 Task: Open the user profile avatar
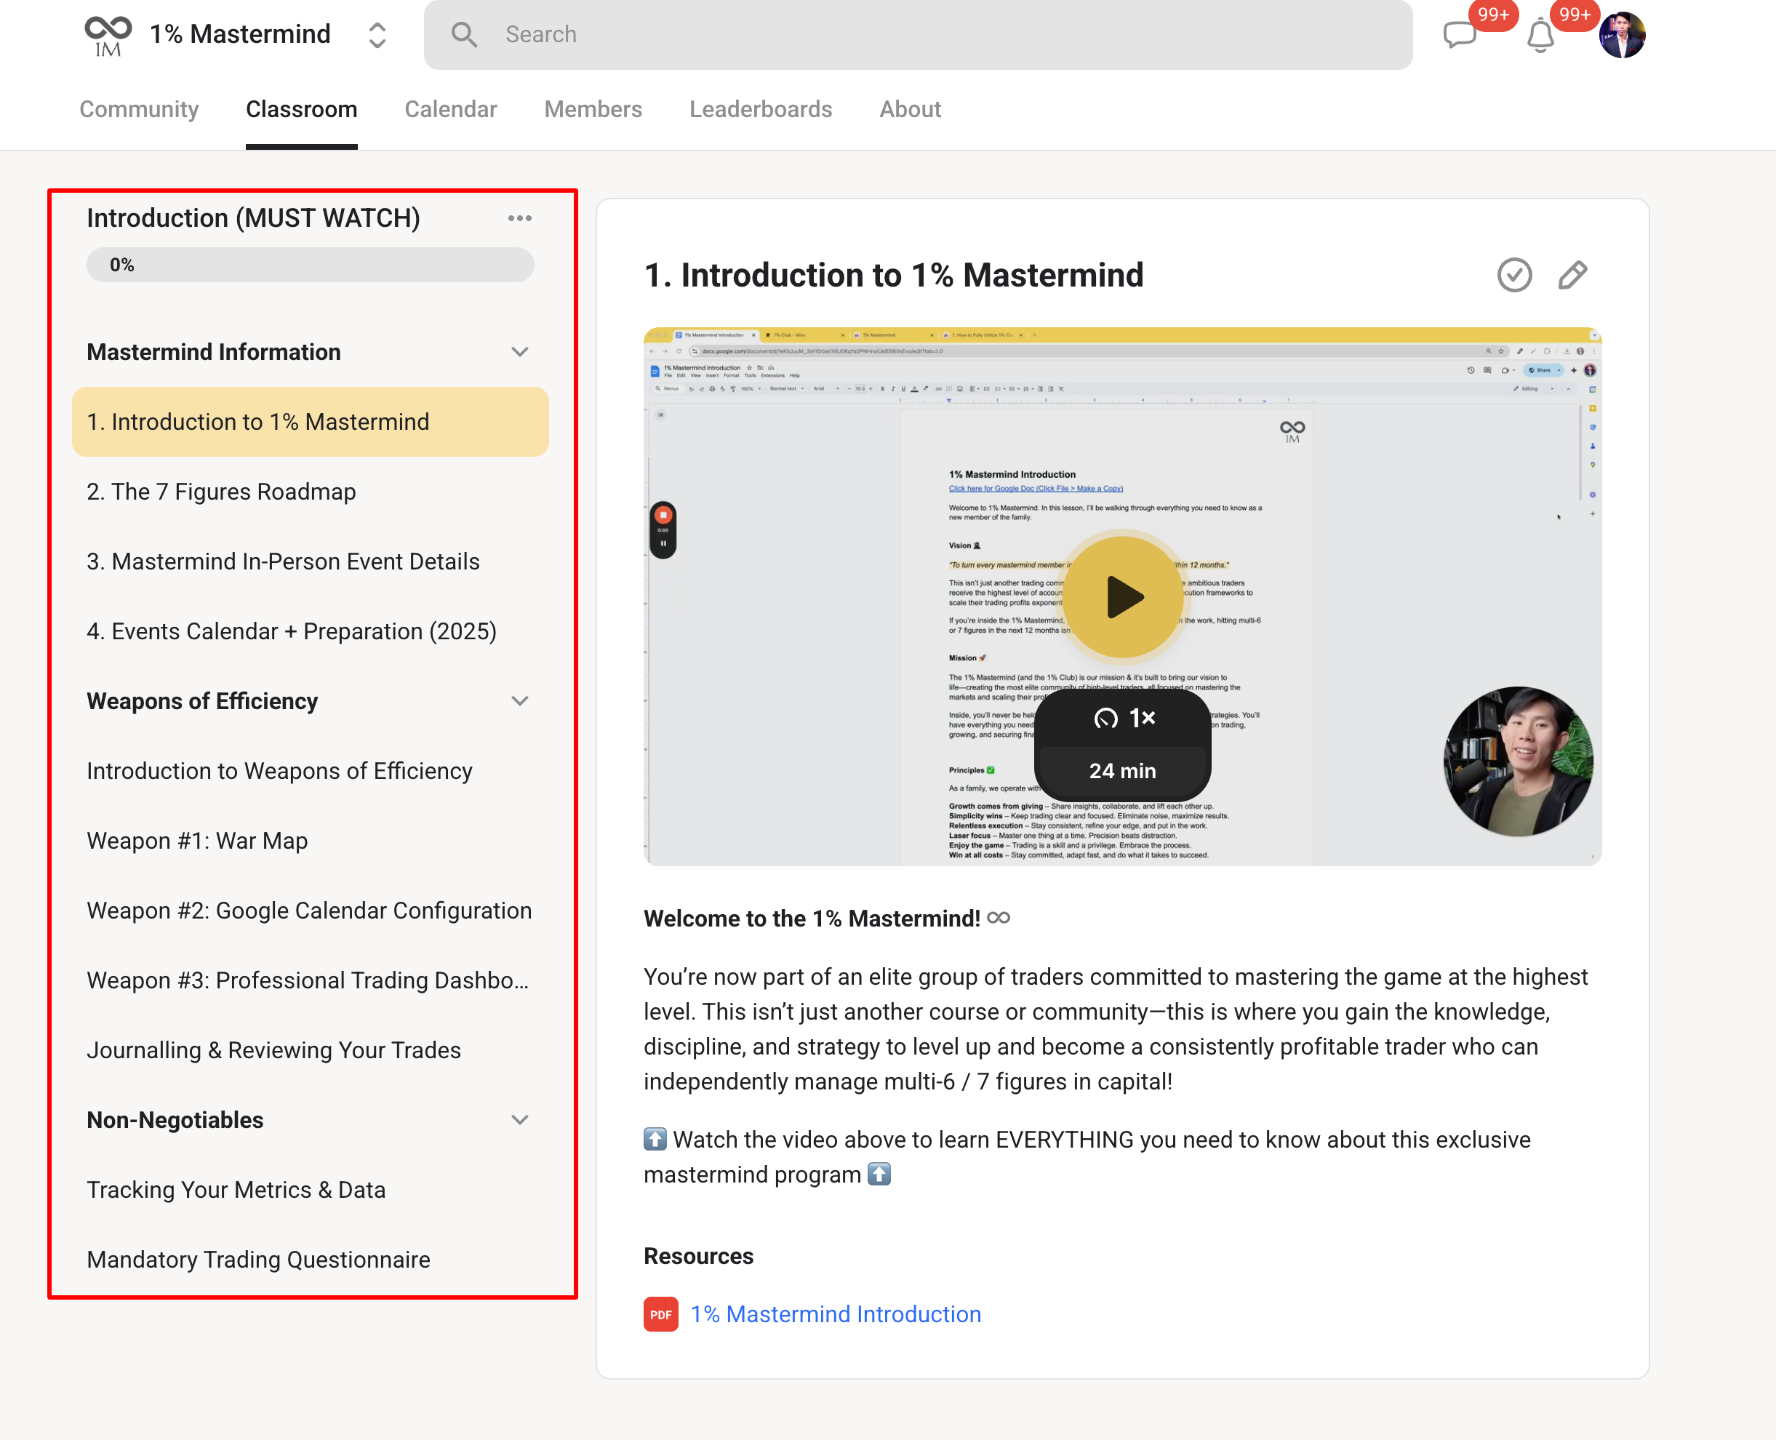click(1622, 35)
